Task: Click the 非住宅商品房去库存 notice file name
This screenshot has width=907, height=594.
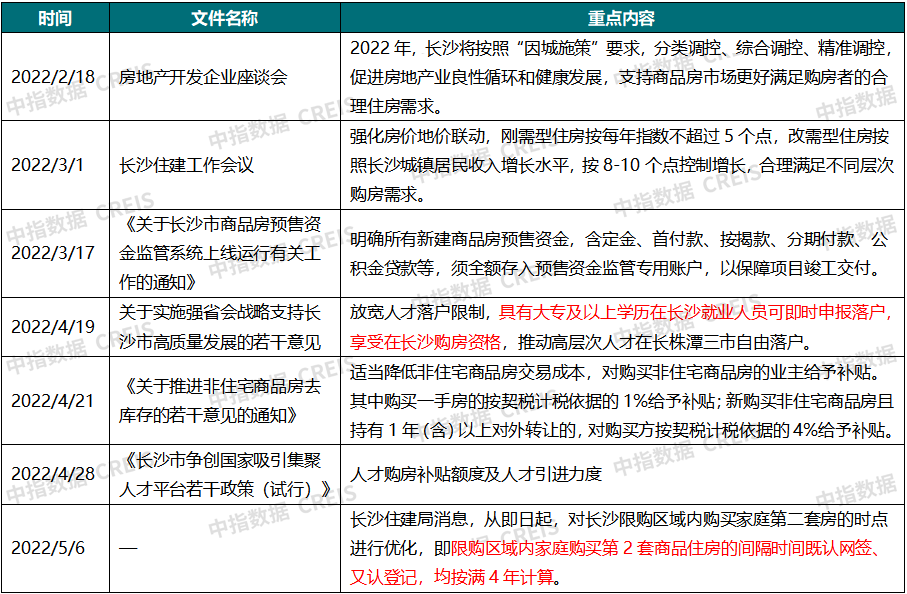Action: coord(220,400)
